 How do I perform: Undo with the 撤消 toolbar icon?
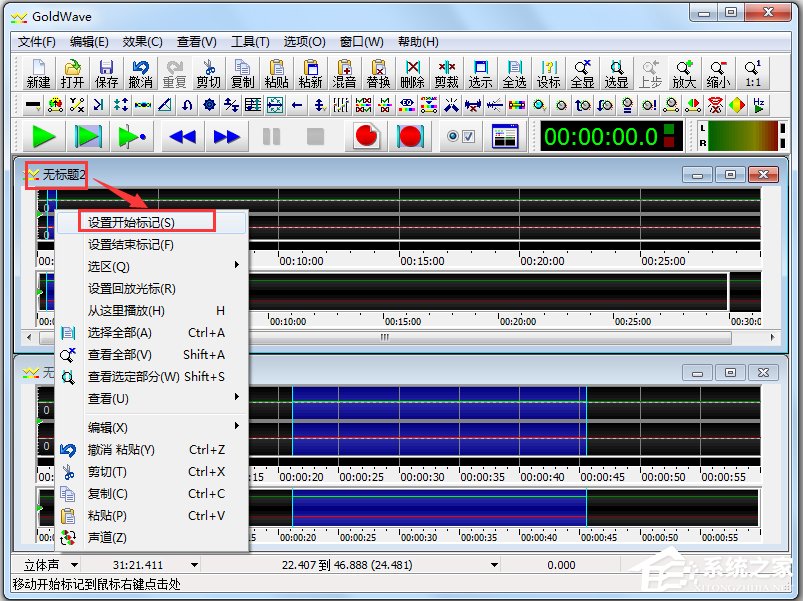[140, 73]
